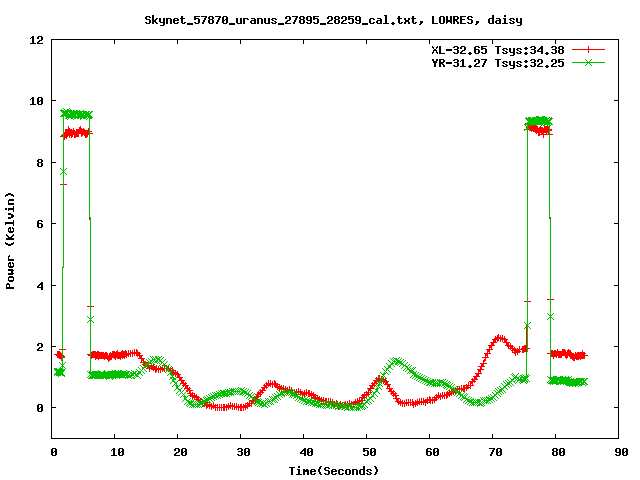This screenshot has height=480, width=640.
Task: Click the red XL legend line sample
Action: click(x=589, y=49)
